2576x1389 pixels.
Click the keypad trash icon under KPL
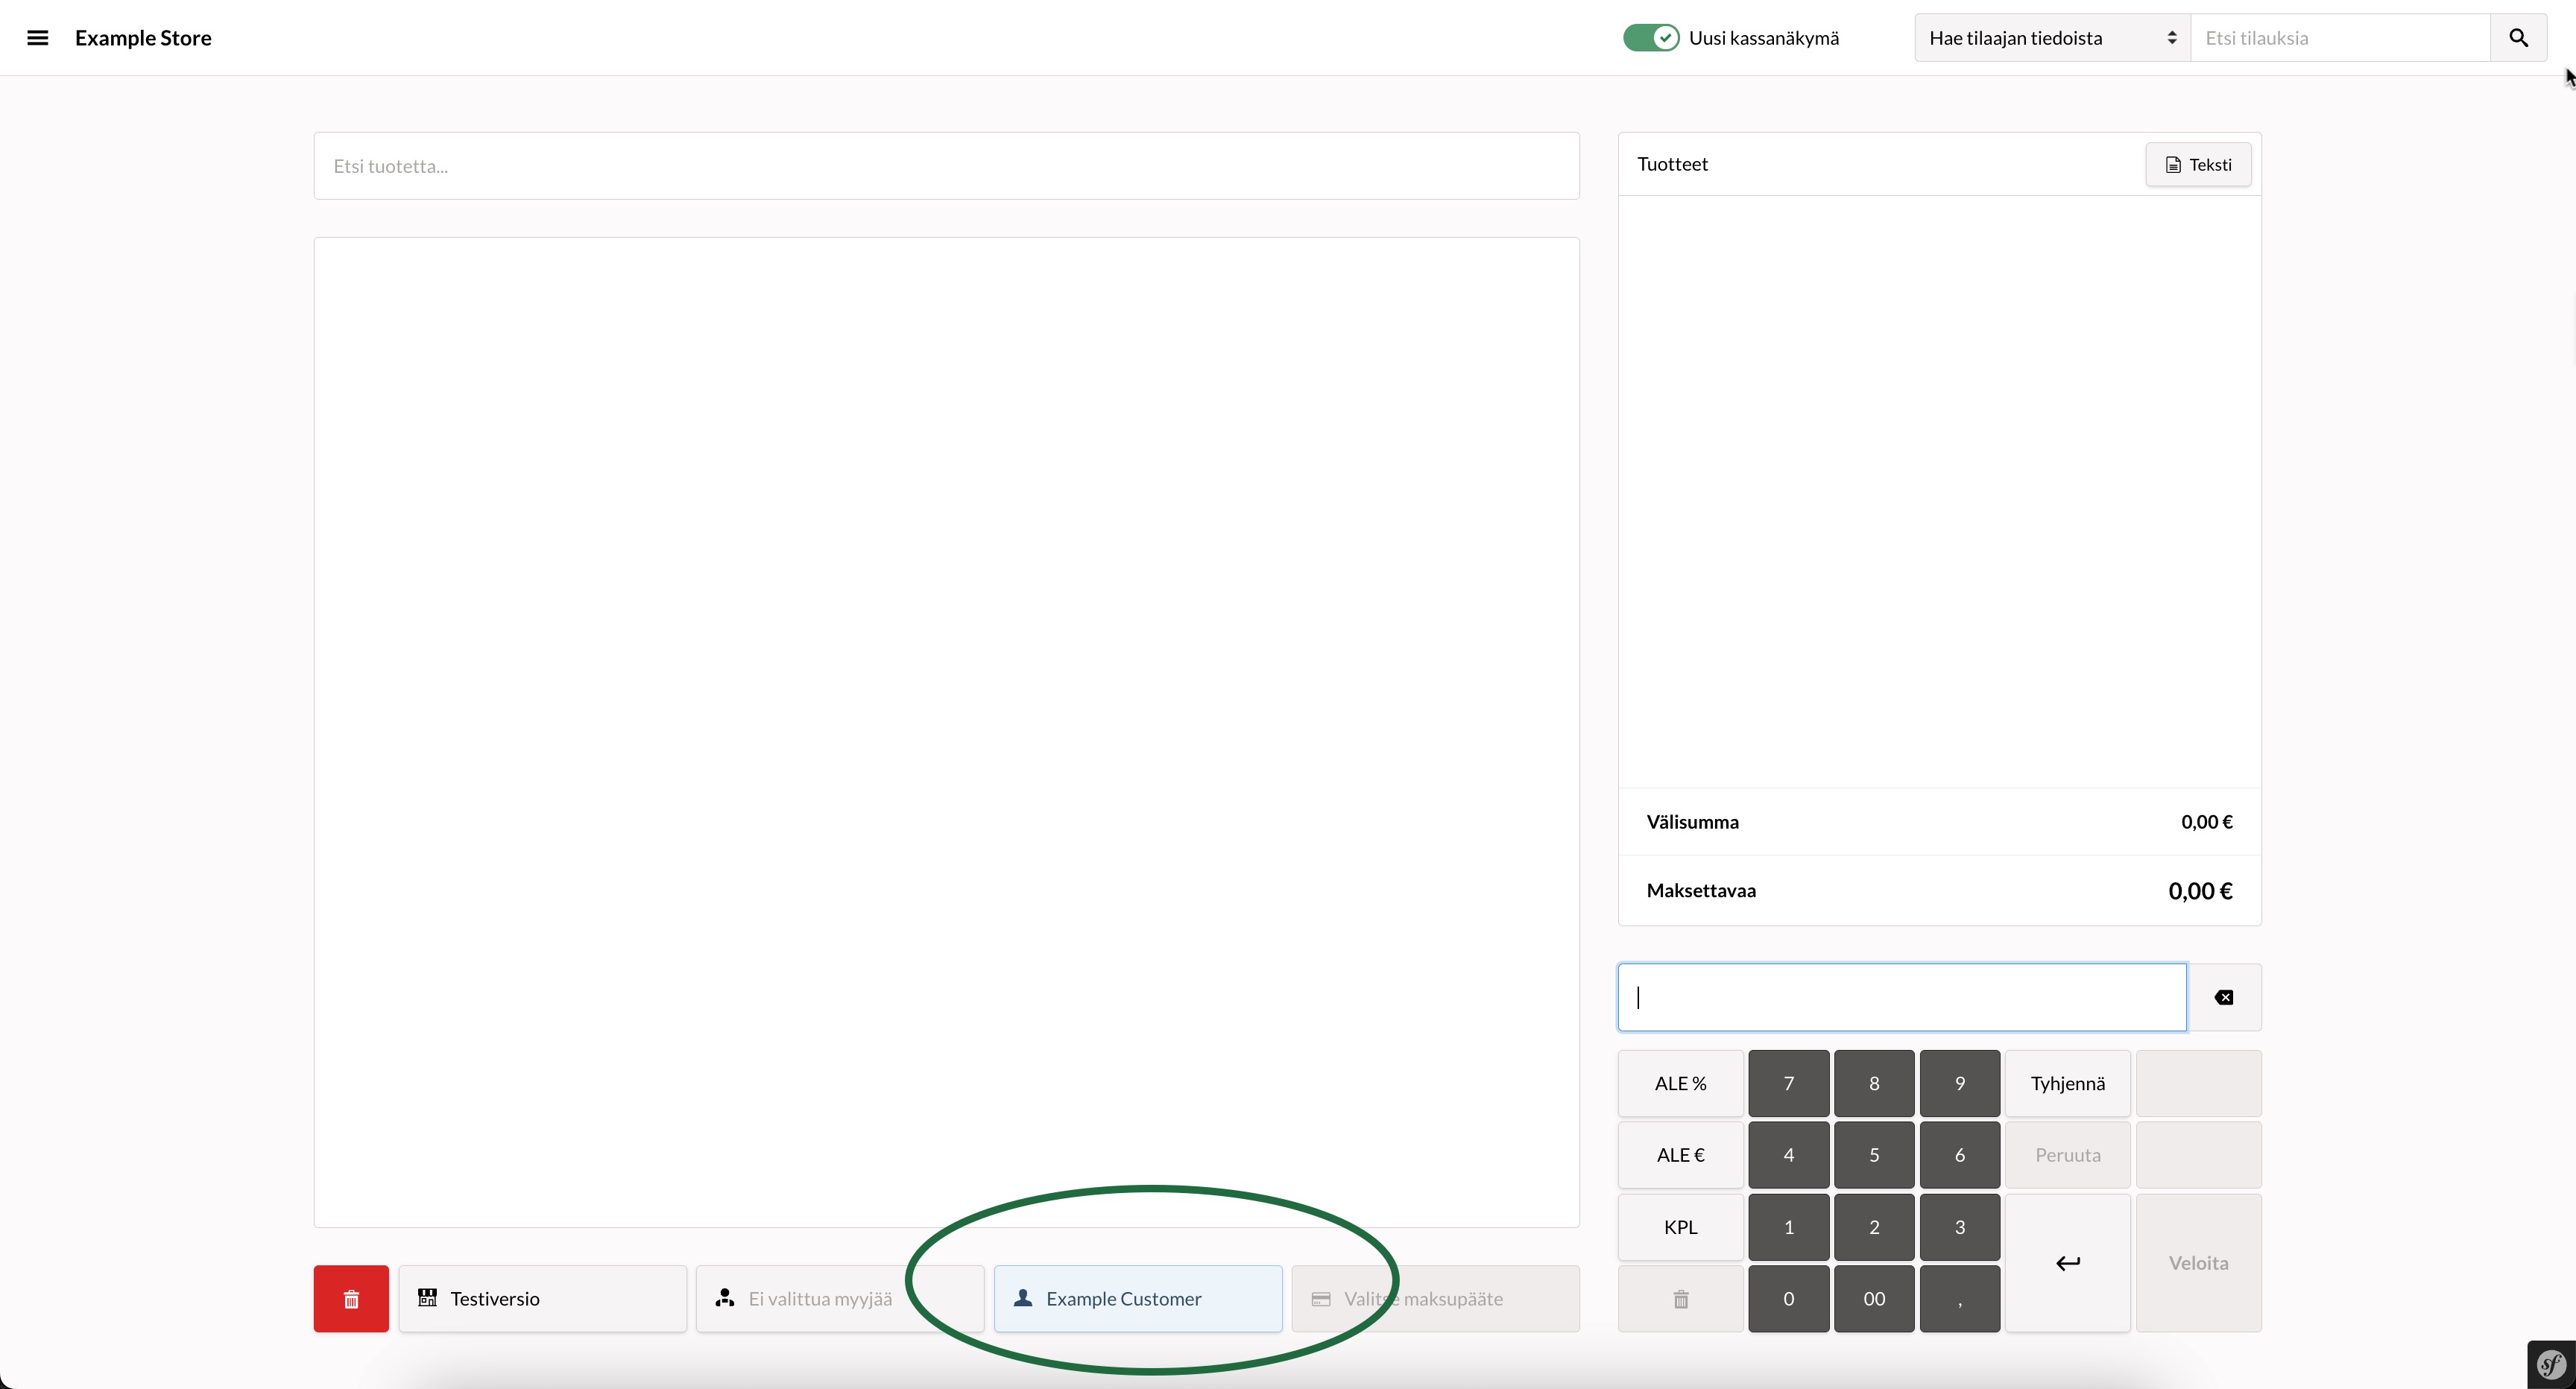[x=1680, y=1299]
